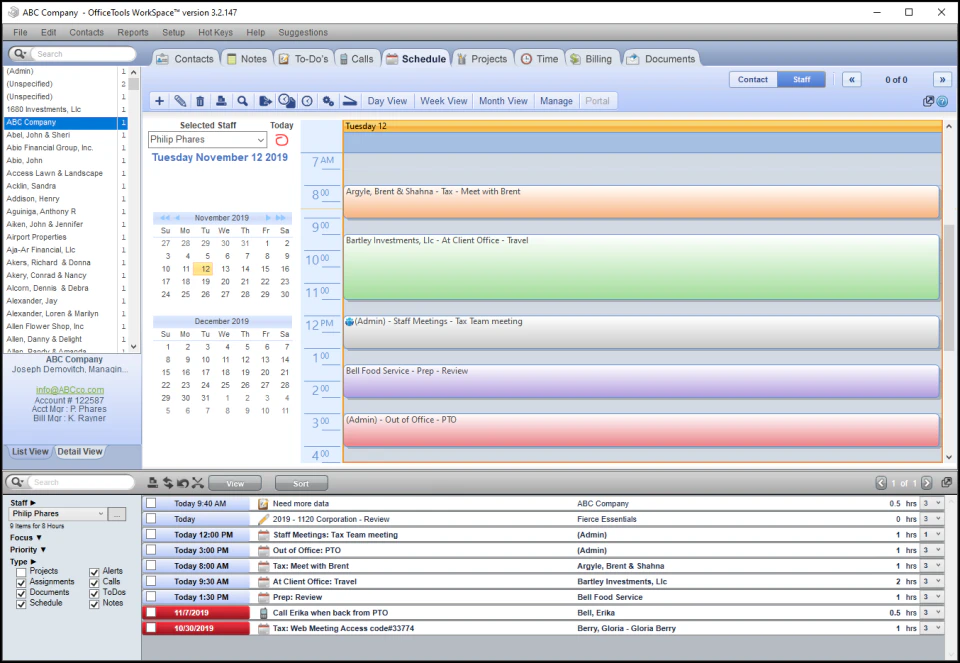Open the edit pencil icon in the toolbar
The width and height of the screenshot is (960, 663).
click(181, 100)
